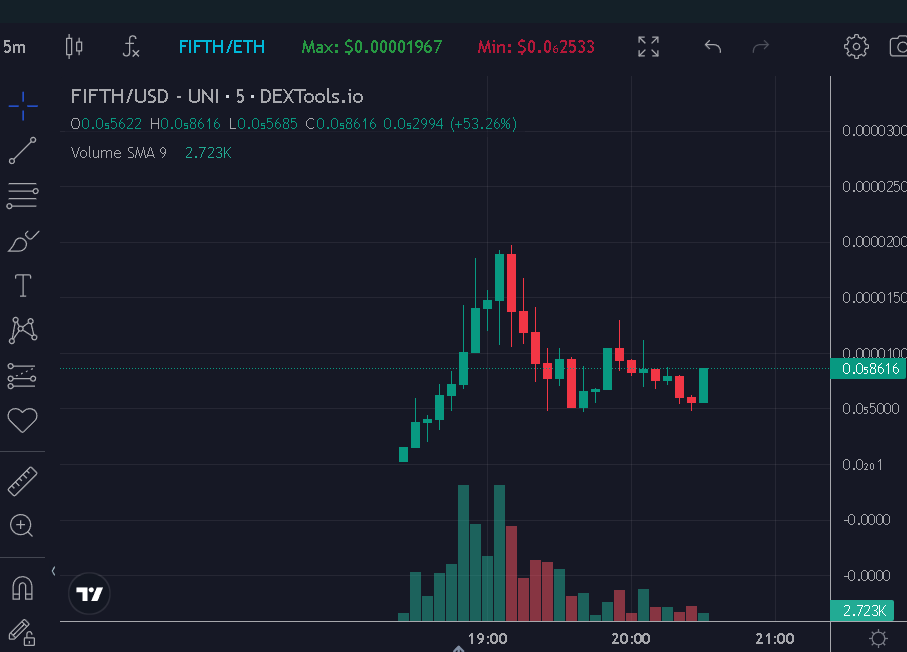Select the Ruler measure tool
Image resolution: width=907 pixels, height=652 pixels.
coord(22,480)
